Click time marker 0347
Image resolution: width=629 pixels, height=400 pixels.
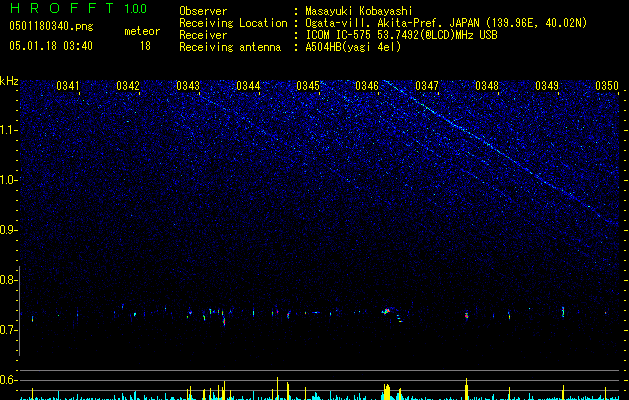427,85
